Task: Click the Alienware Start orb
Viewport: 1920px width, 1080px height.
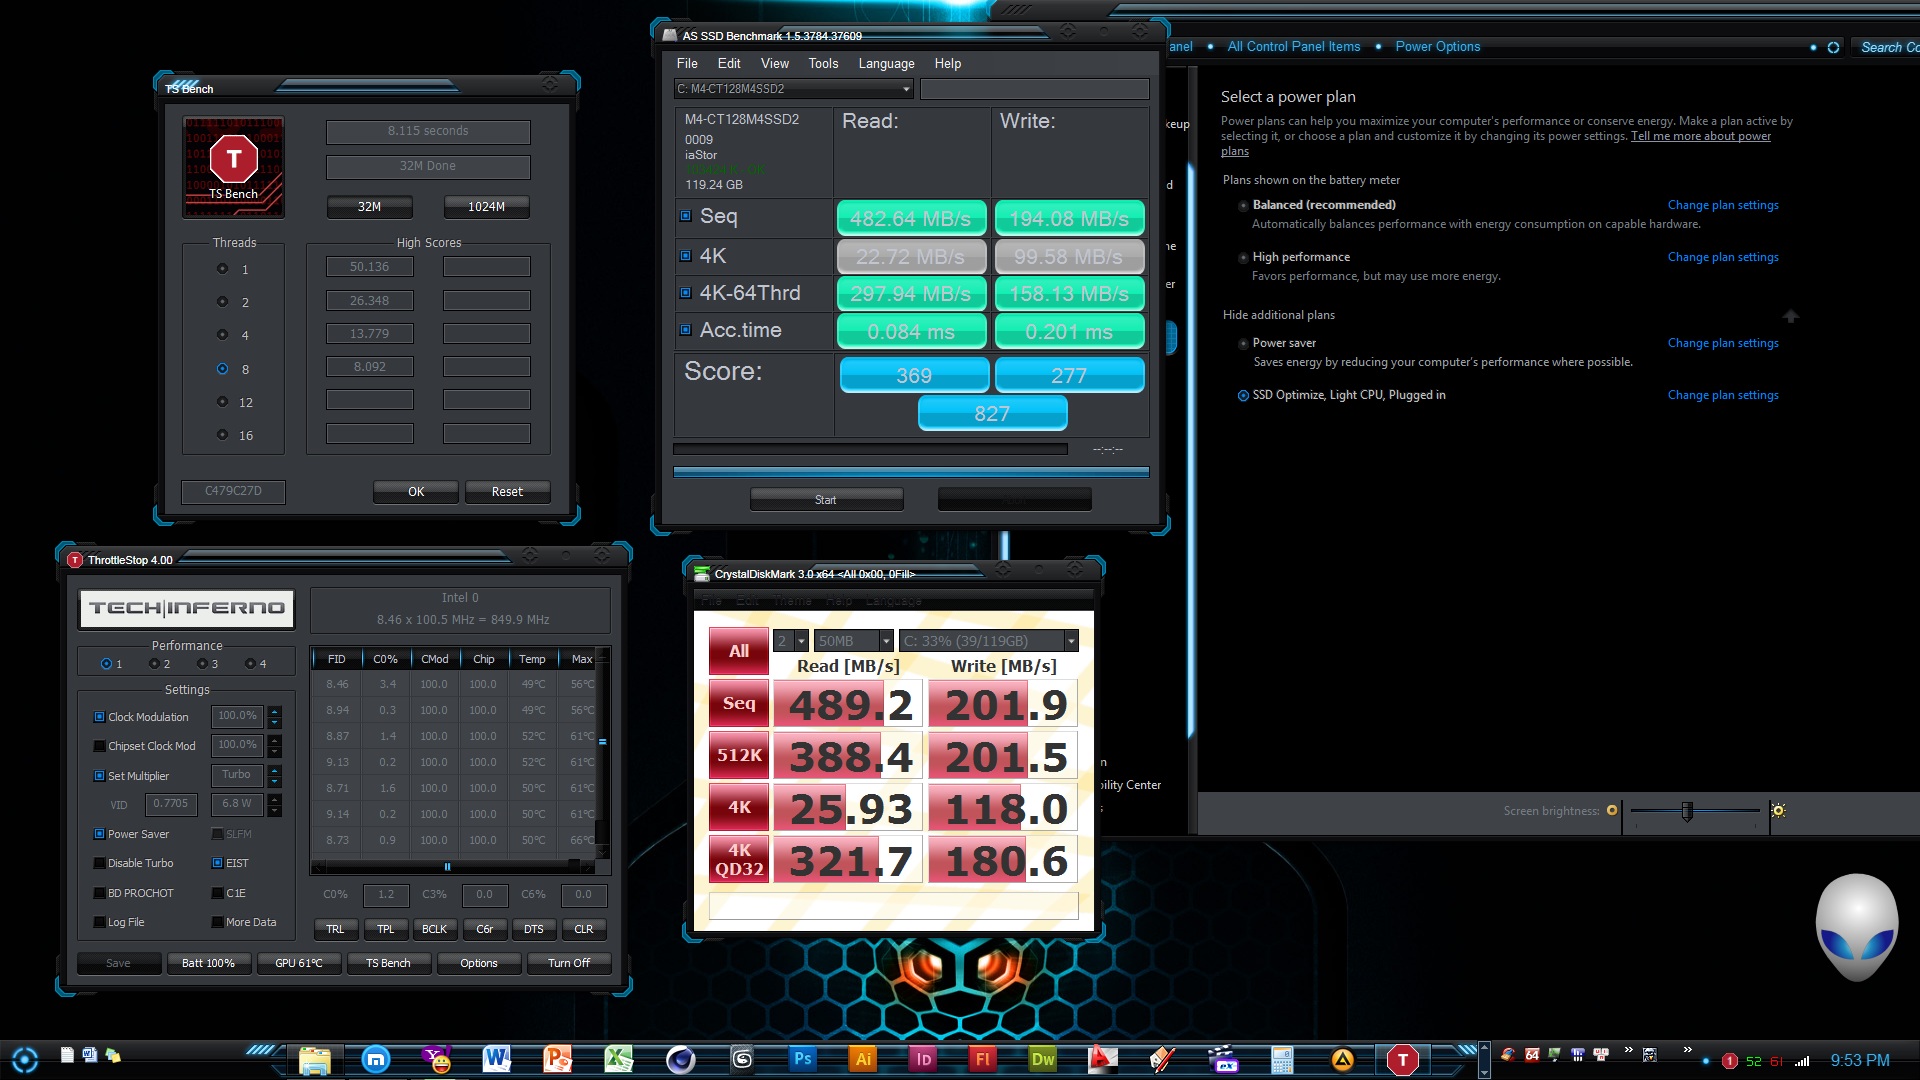Action: [x=25, y=1060]
